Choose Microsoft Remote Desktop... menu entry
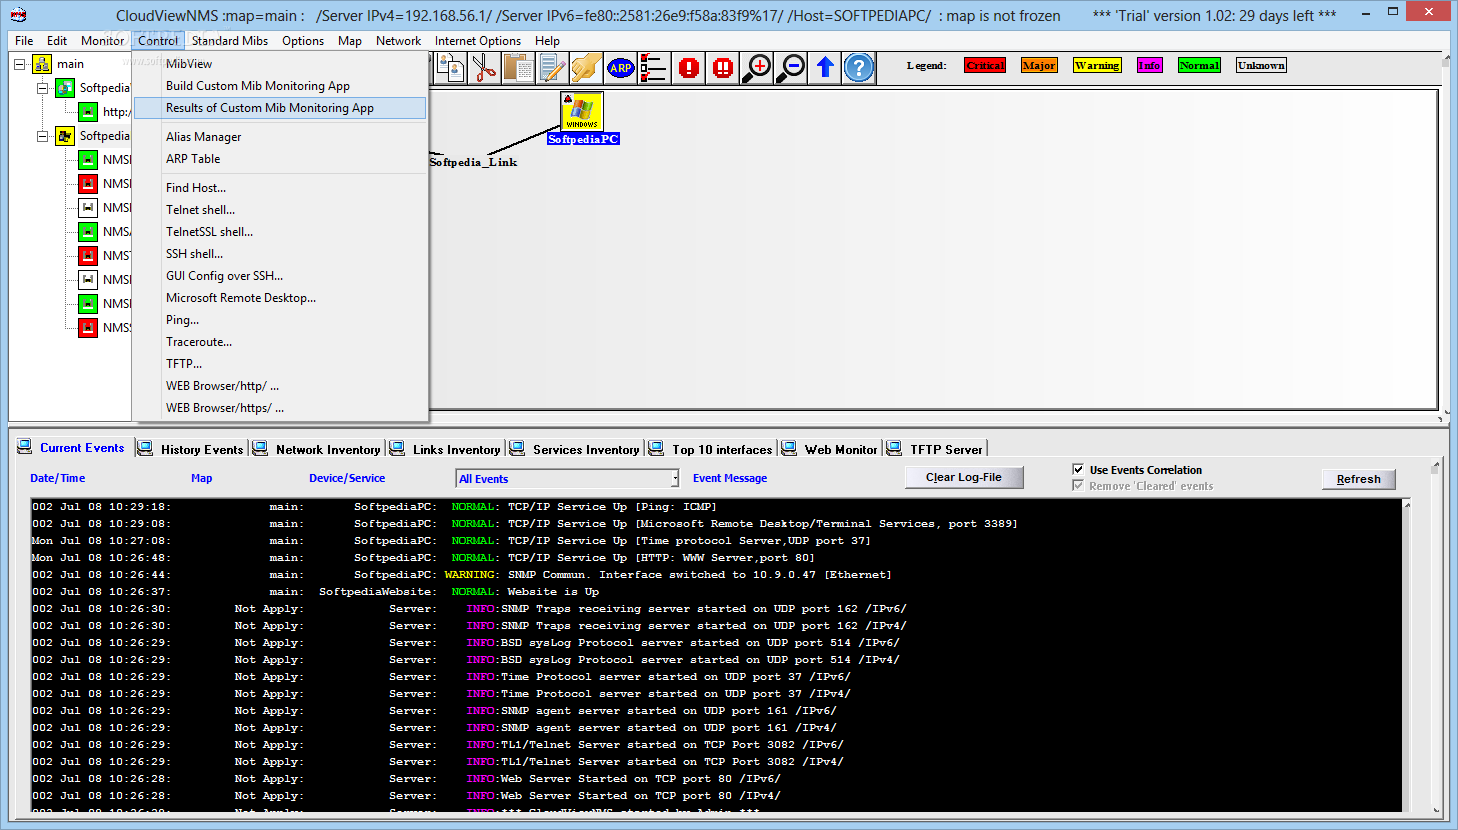 280,298
